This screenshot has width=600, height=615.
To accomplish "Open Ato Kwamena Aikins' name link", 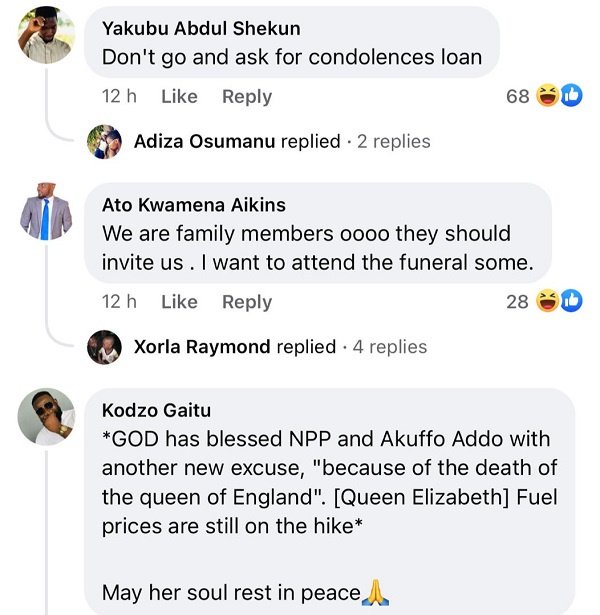I will point(194,205).
